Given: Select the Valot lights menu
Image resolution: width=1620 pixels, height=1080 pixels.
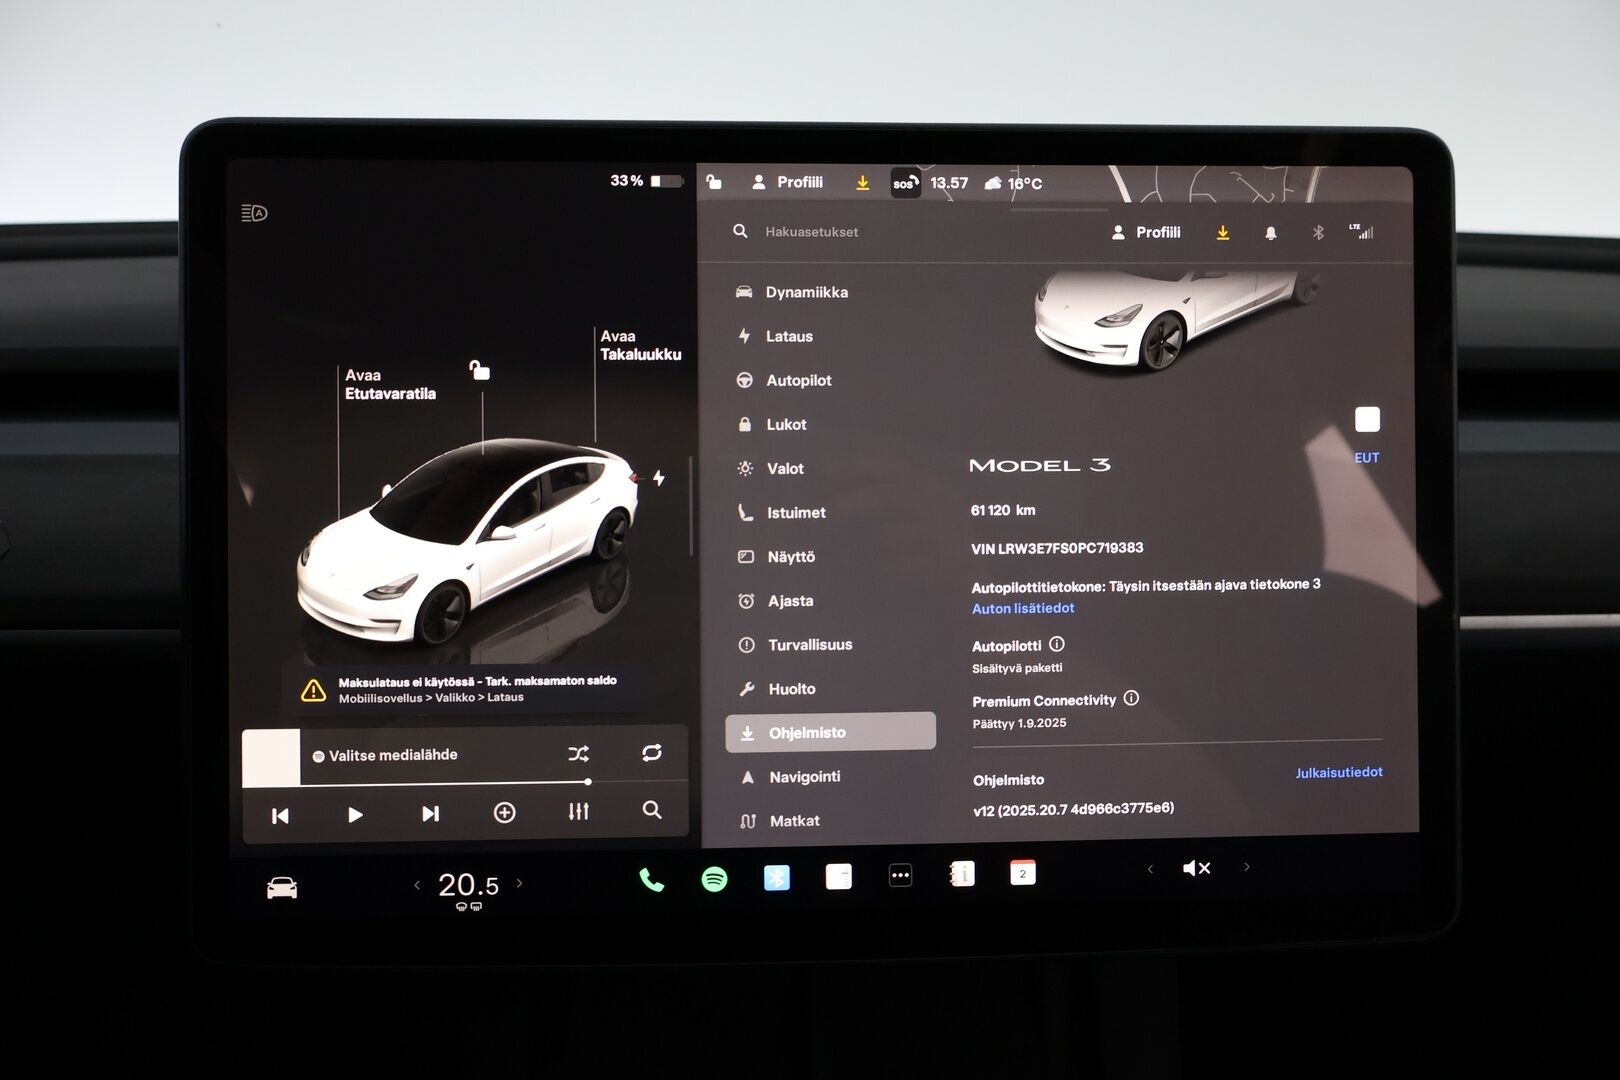Looking at the screenshot, I should [771, 468].
